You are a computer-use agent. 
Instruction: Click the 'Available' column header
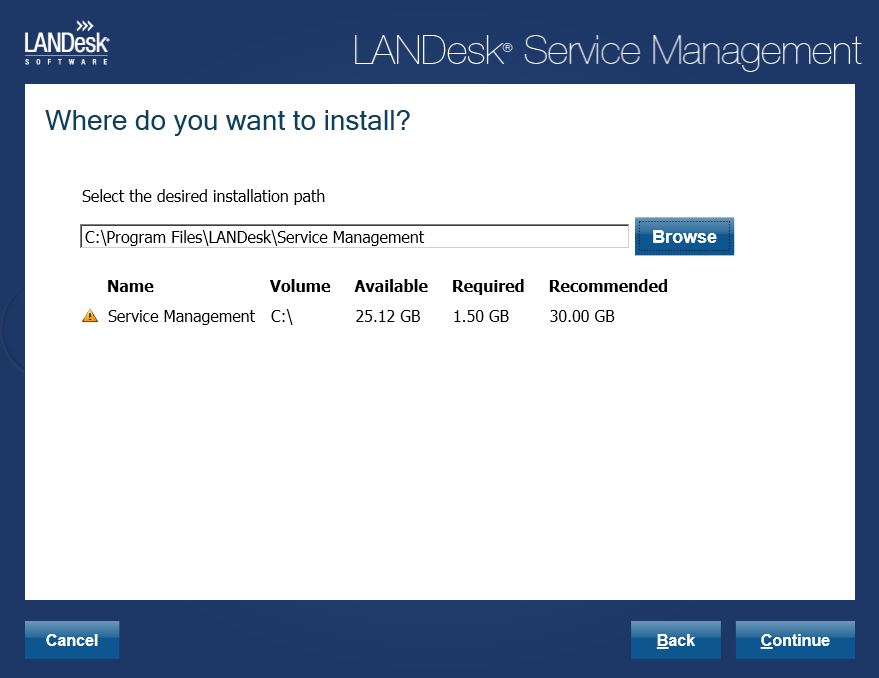coord(391,286)
